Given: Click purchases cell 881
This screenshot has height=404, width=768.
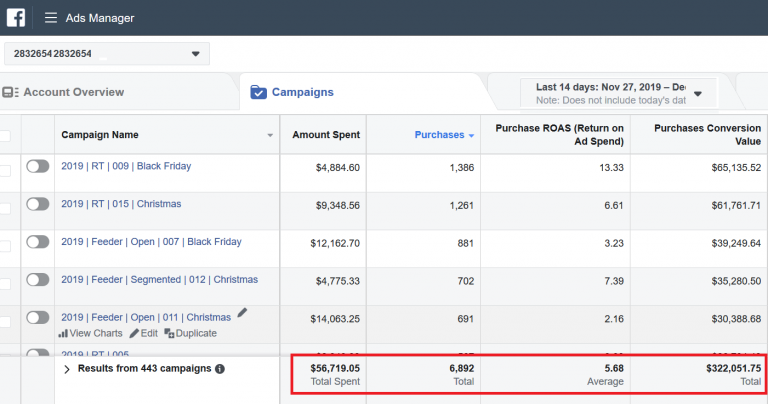Looking at the screenshot, I should coord(465,243).
